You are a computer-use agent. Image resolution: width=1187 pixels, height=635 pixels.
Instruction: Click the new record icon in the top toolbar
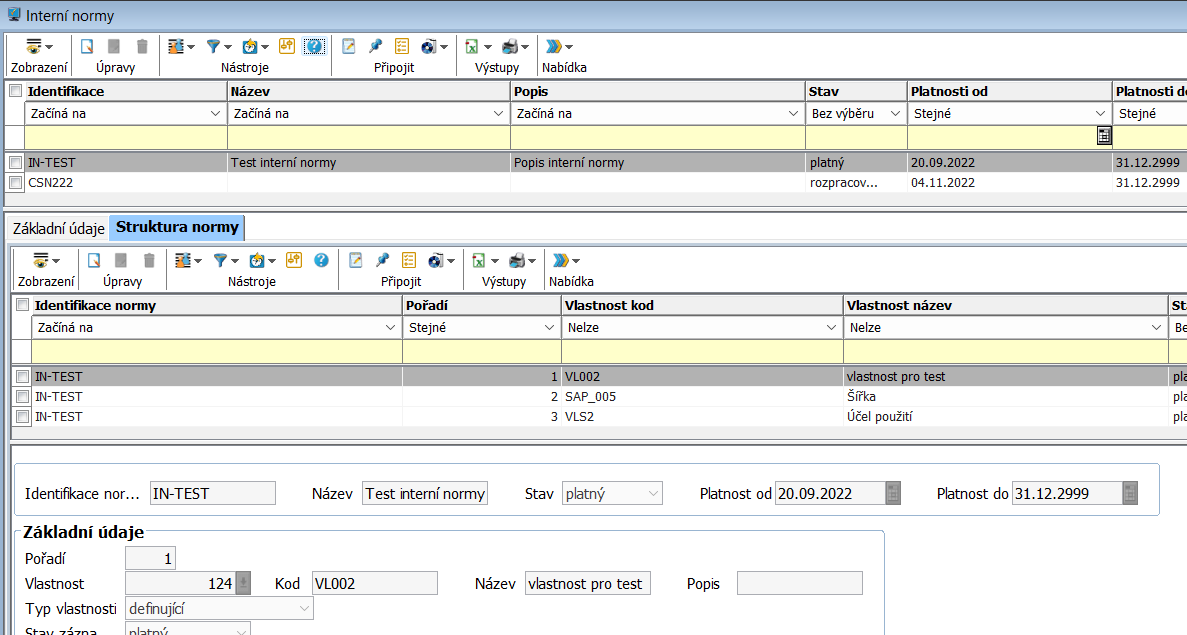coord(86,46)
